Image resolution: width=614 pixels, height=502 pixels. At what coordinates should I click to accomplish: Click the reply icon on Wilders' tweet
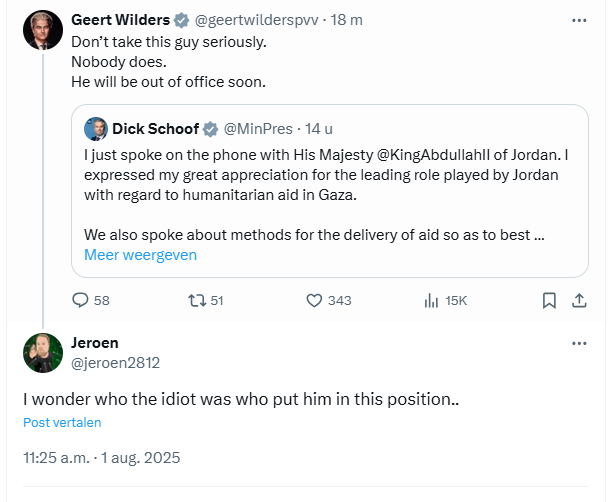[82, 300]
